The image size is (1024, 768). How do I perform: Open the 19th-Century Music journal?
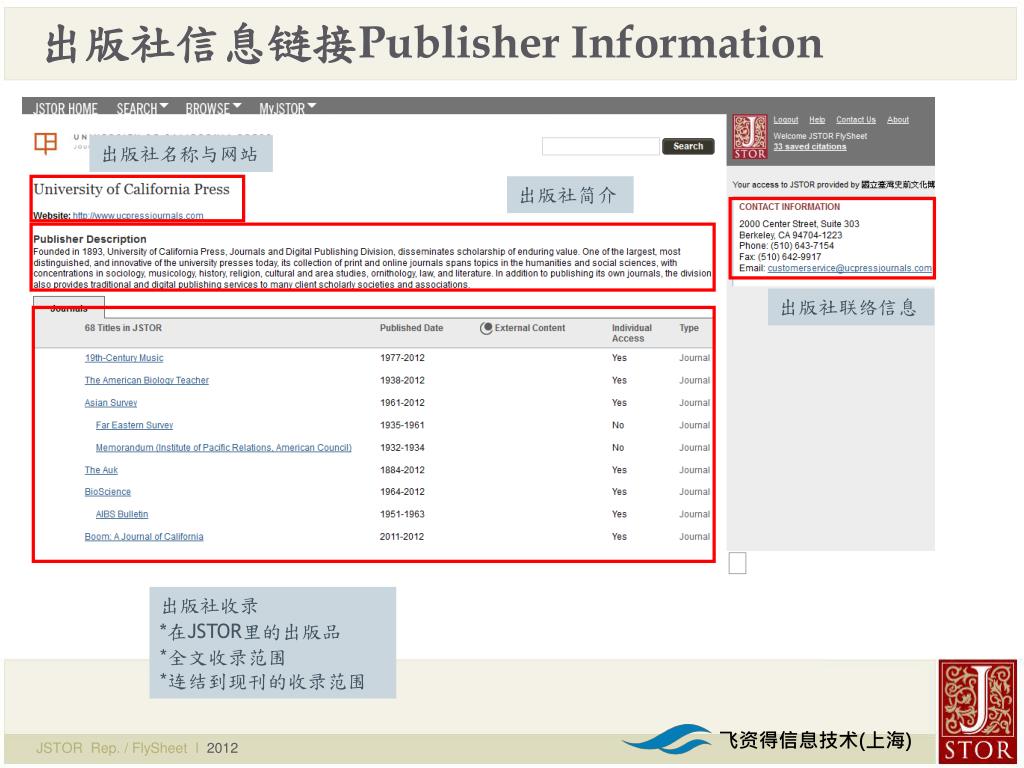[124, 358]
